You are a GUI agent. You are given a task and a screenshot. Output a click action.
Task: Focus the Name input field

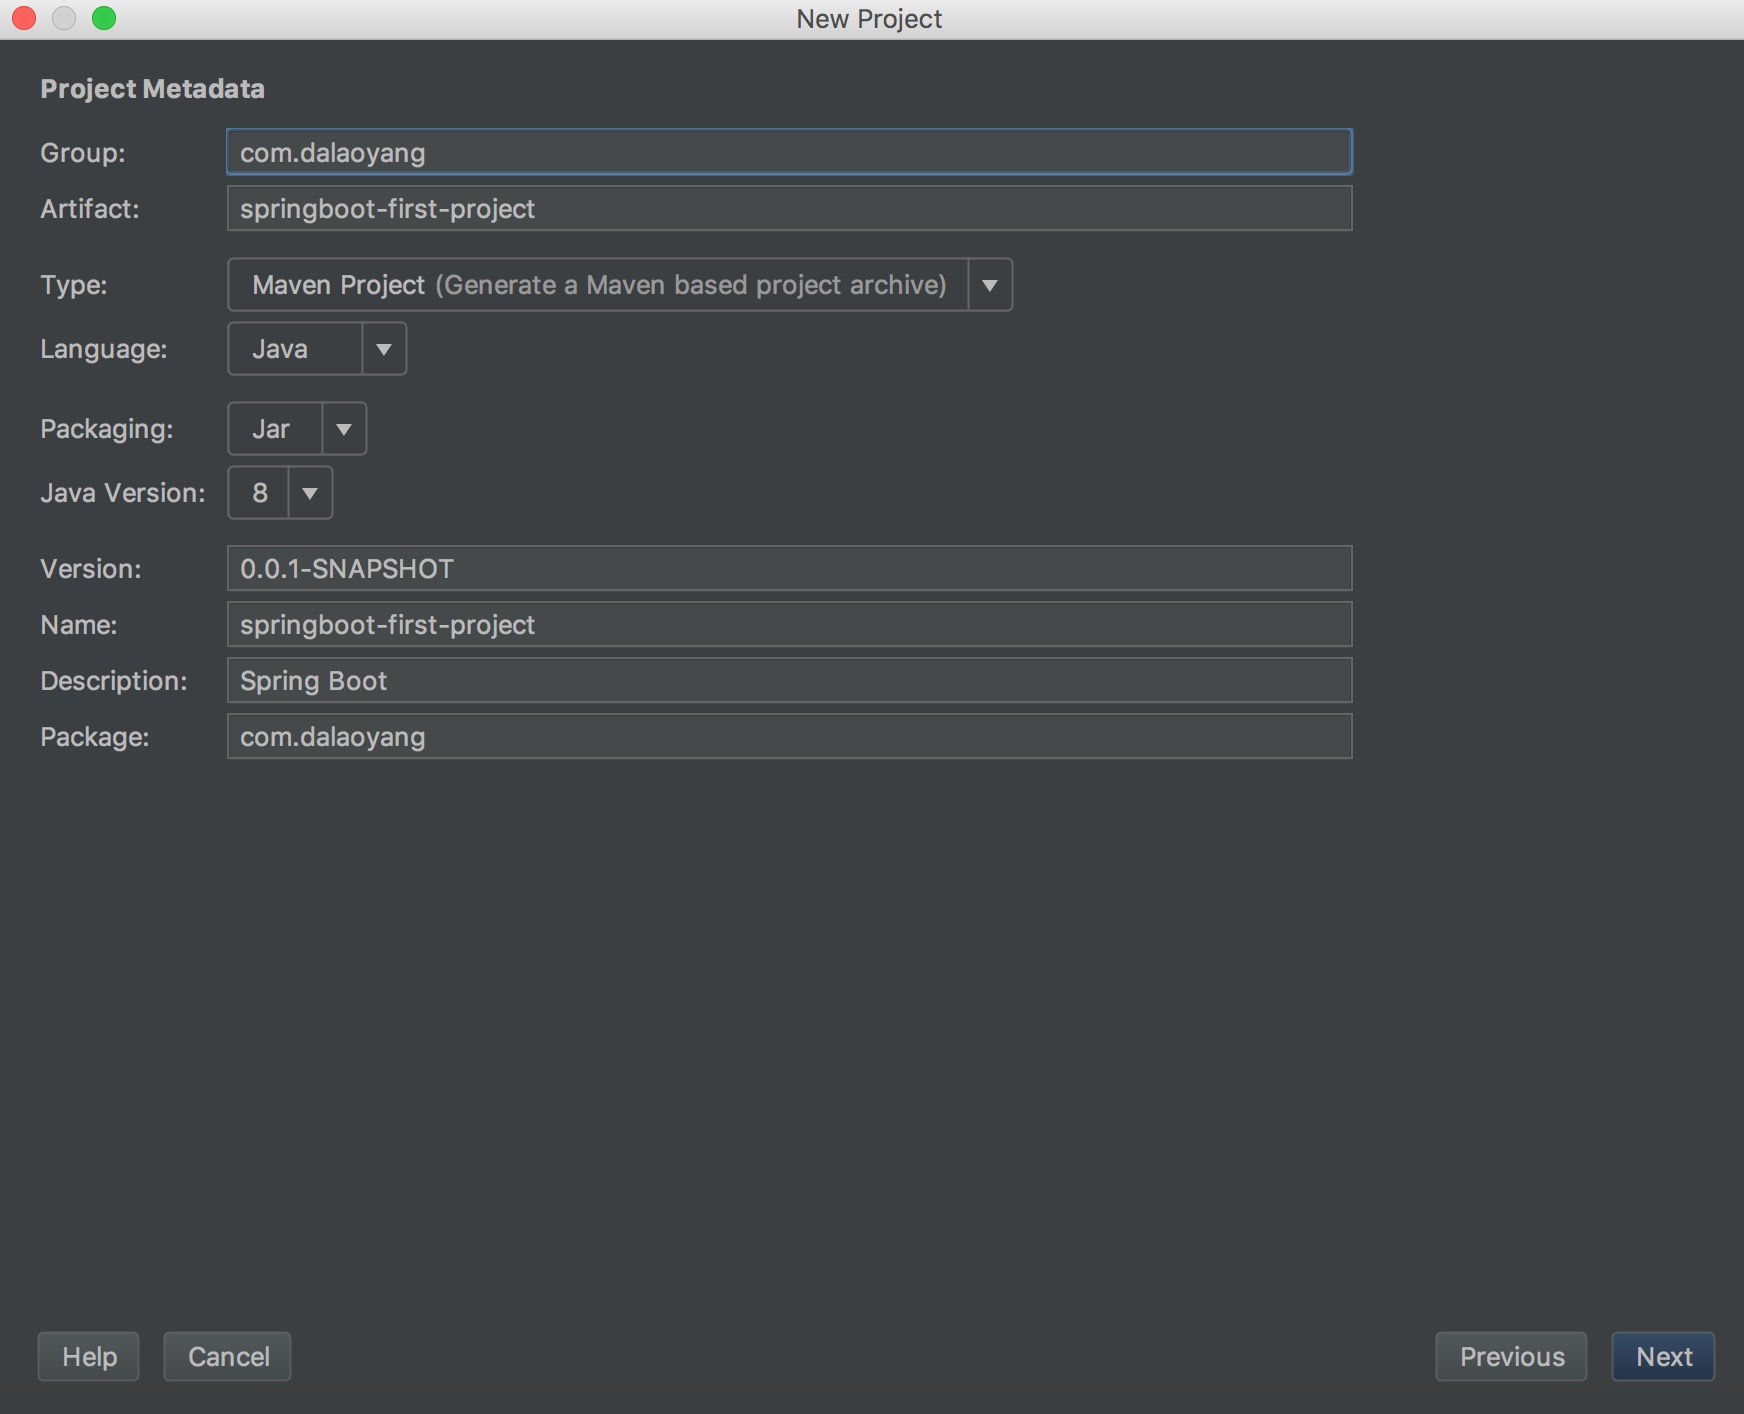tap(788, 624)
